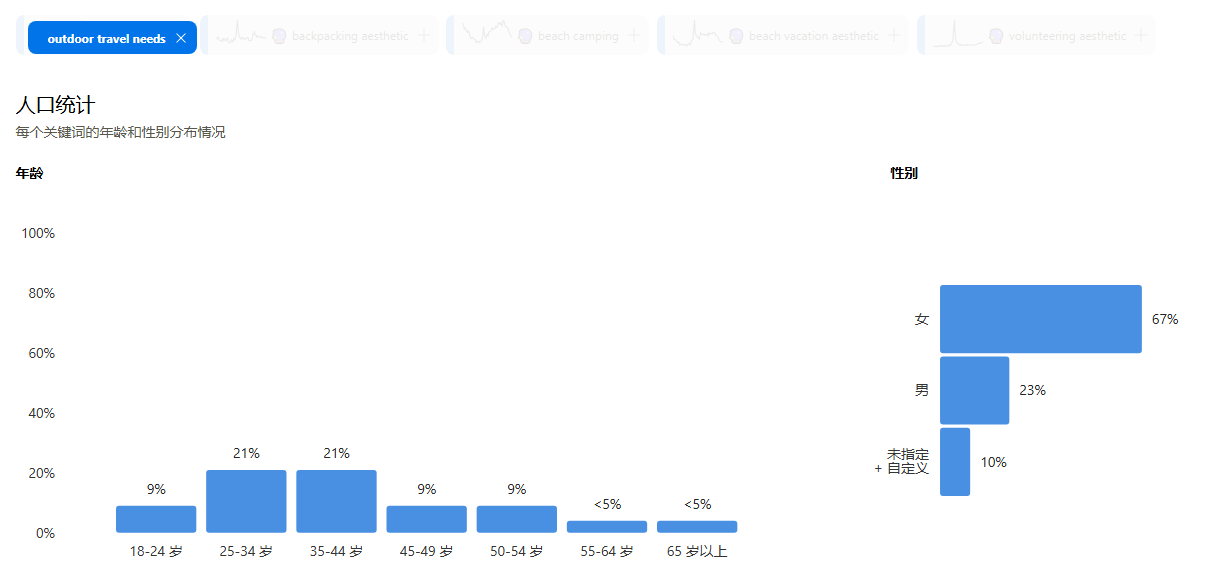Click the sparkline icon for backpacking aesthetic
The height and width of the screenshot is (583, 1215).
[x=241, y=35]
